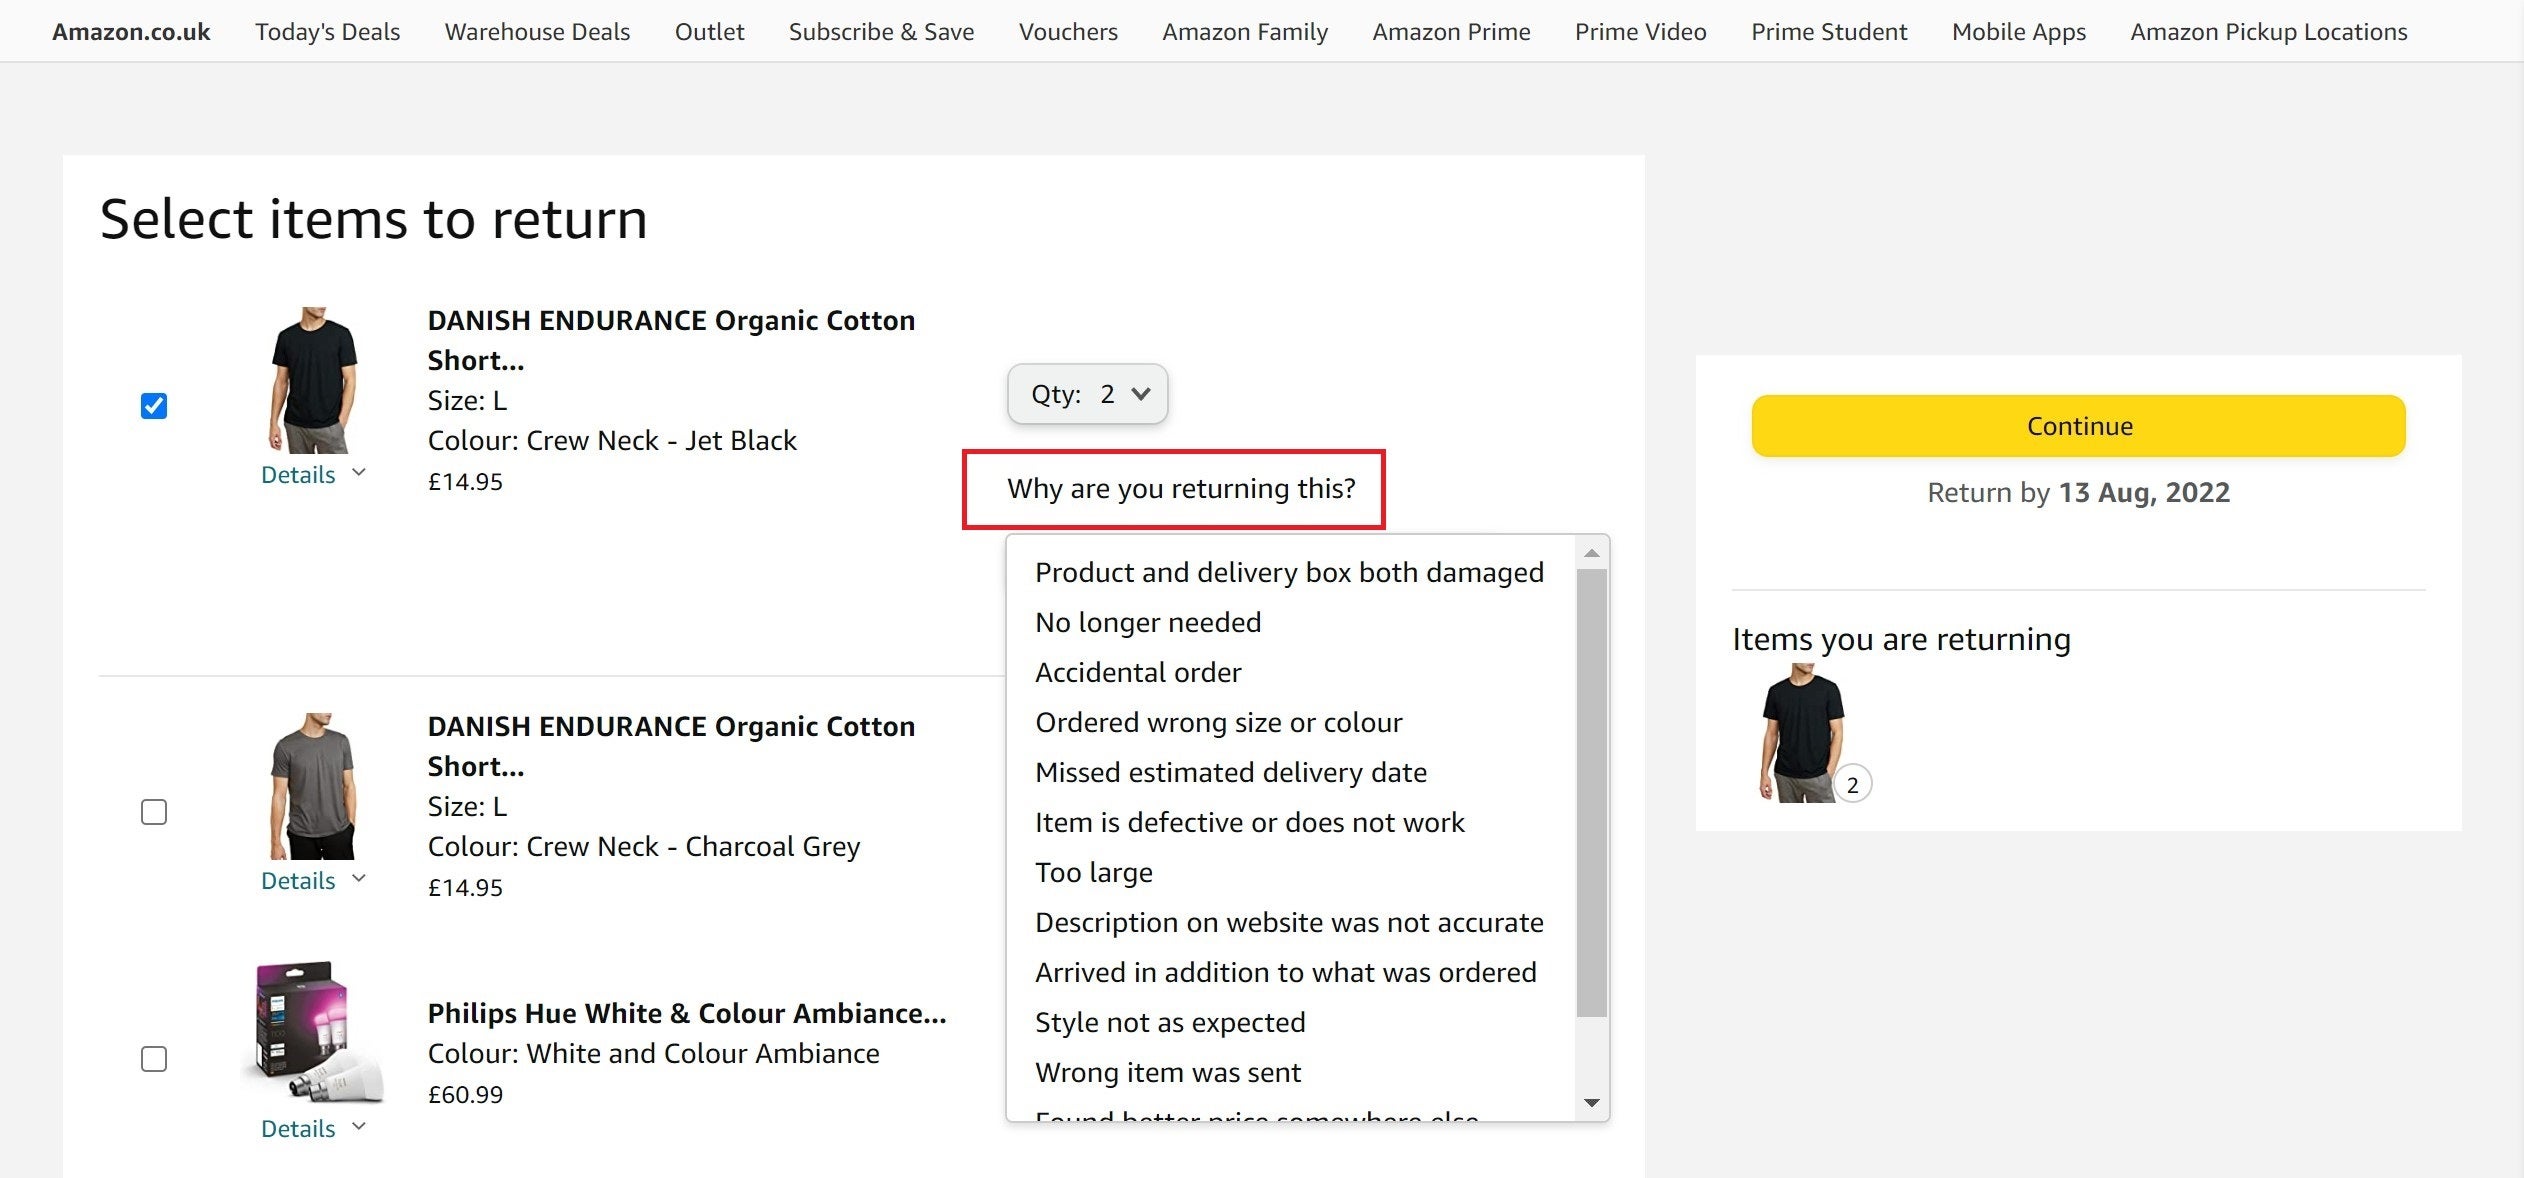The width and height of the screenshot is (2524, 1178).
Task: Open Today's Deals
Action: pos(327,31)
